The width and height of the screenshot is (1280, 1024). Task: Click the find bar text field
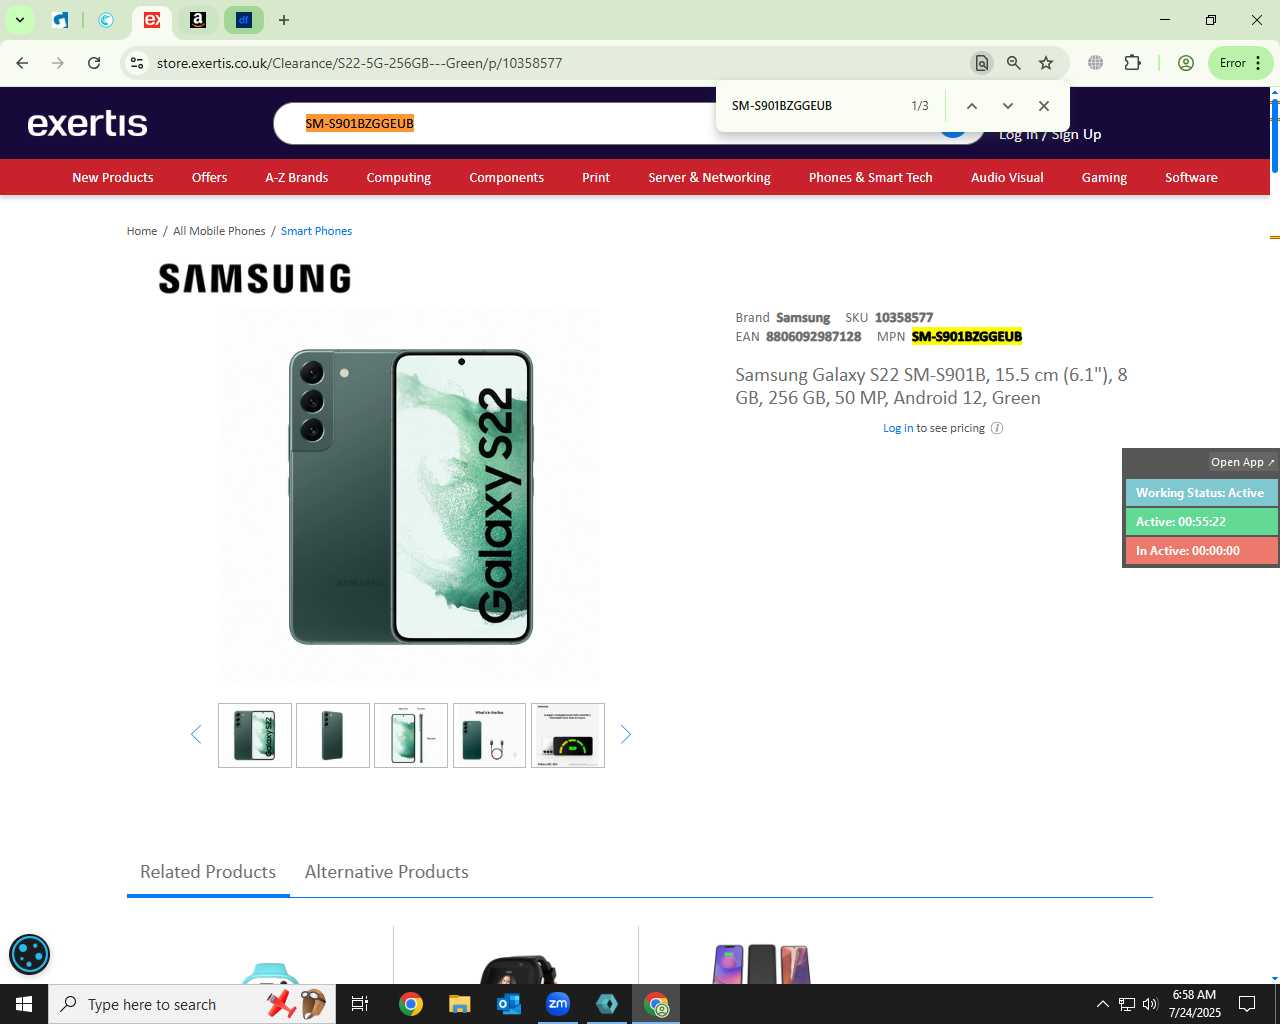click(815, 106)
